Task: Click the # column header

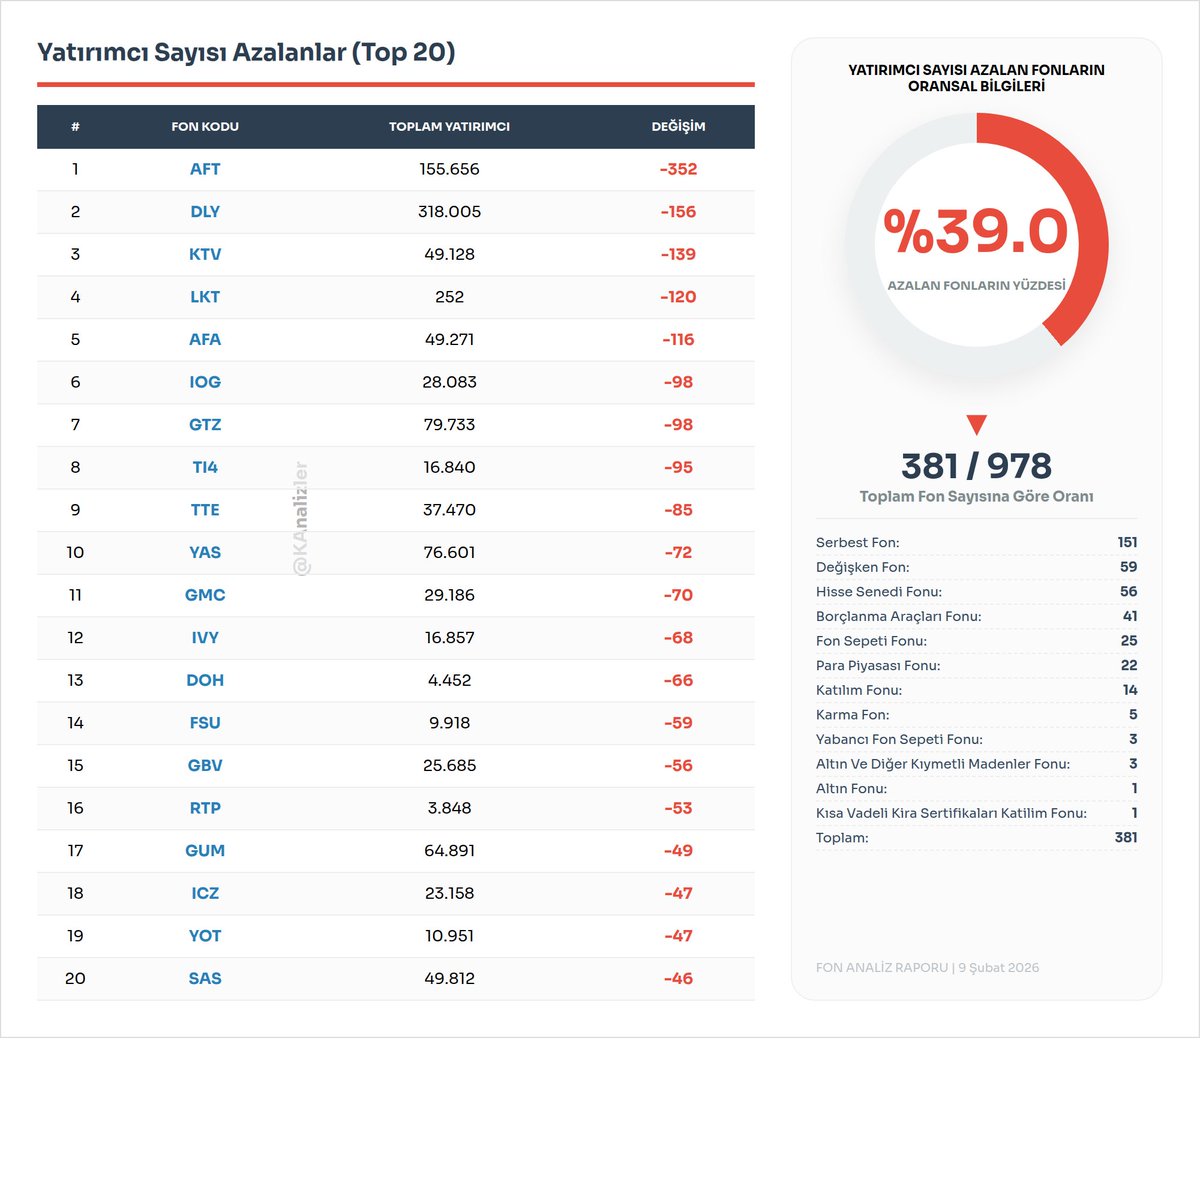Action: (x=75, y=127)
